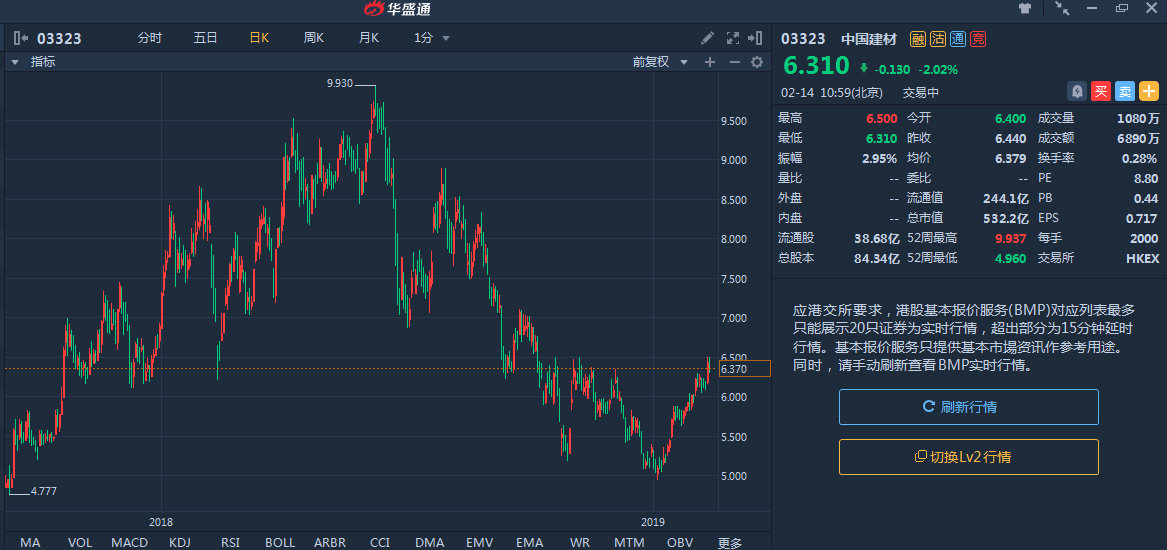Click the 6.370 price marker label
Viewport: 1167px width, 550px height.
[x=744, y=369]
